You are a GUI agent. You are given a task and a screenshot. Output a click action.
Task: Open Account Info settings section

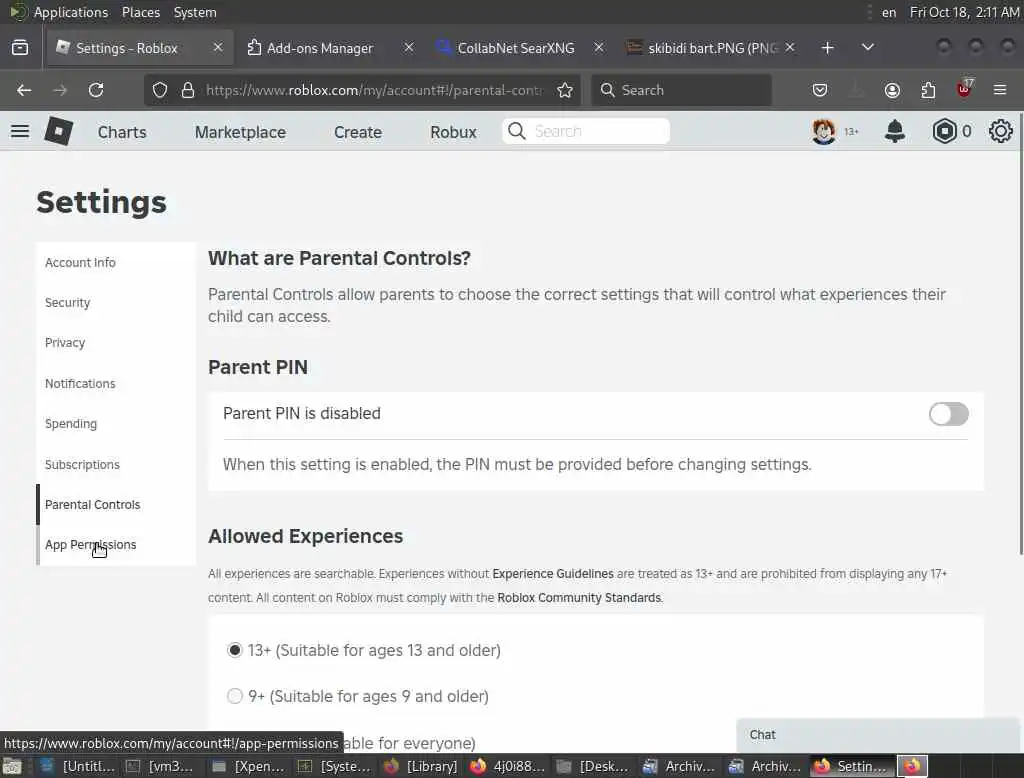click(x=116, y=263)
